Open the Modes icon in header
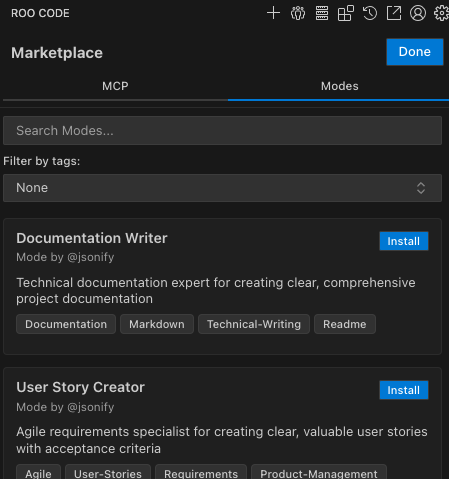 click(x=298, y=13)
